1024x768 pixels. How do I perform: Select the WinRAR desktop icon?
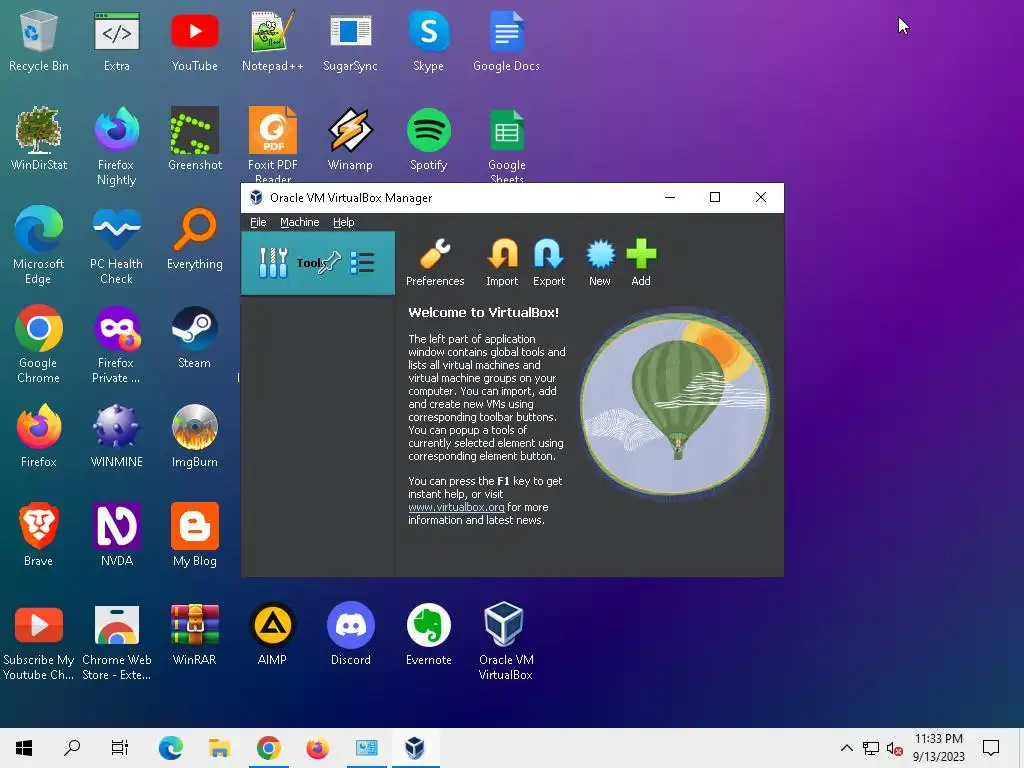click(195, 634)
